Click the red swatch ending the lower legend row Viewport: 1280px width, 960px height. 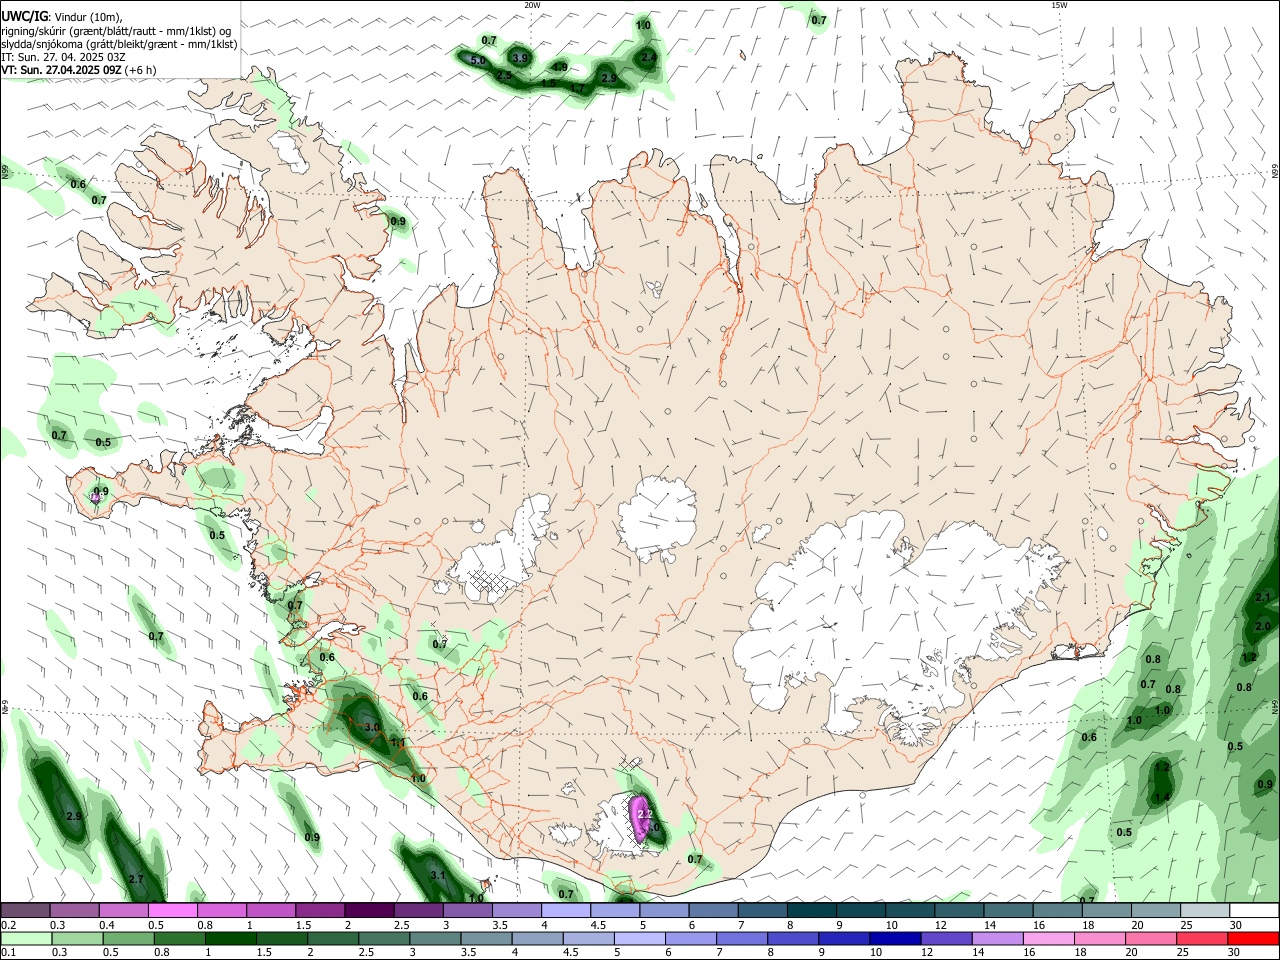(x=1254, y=938)
